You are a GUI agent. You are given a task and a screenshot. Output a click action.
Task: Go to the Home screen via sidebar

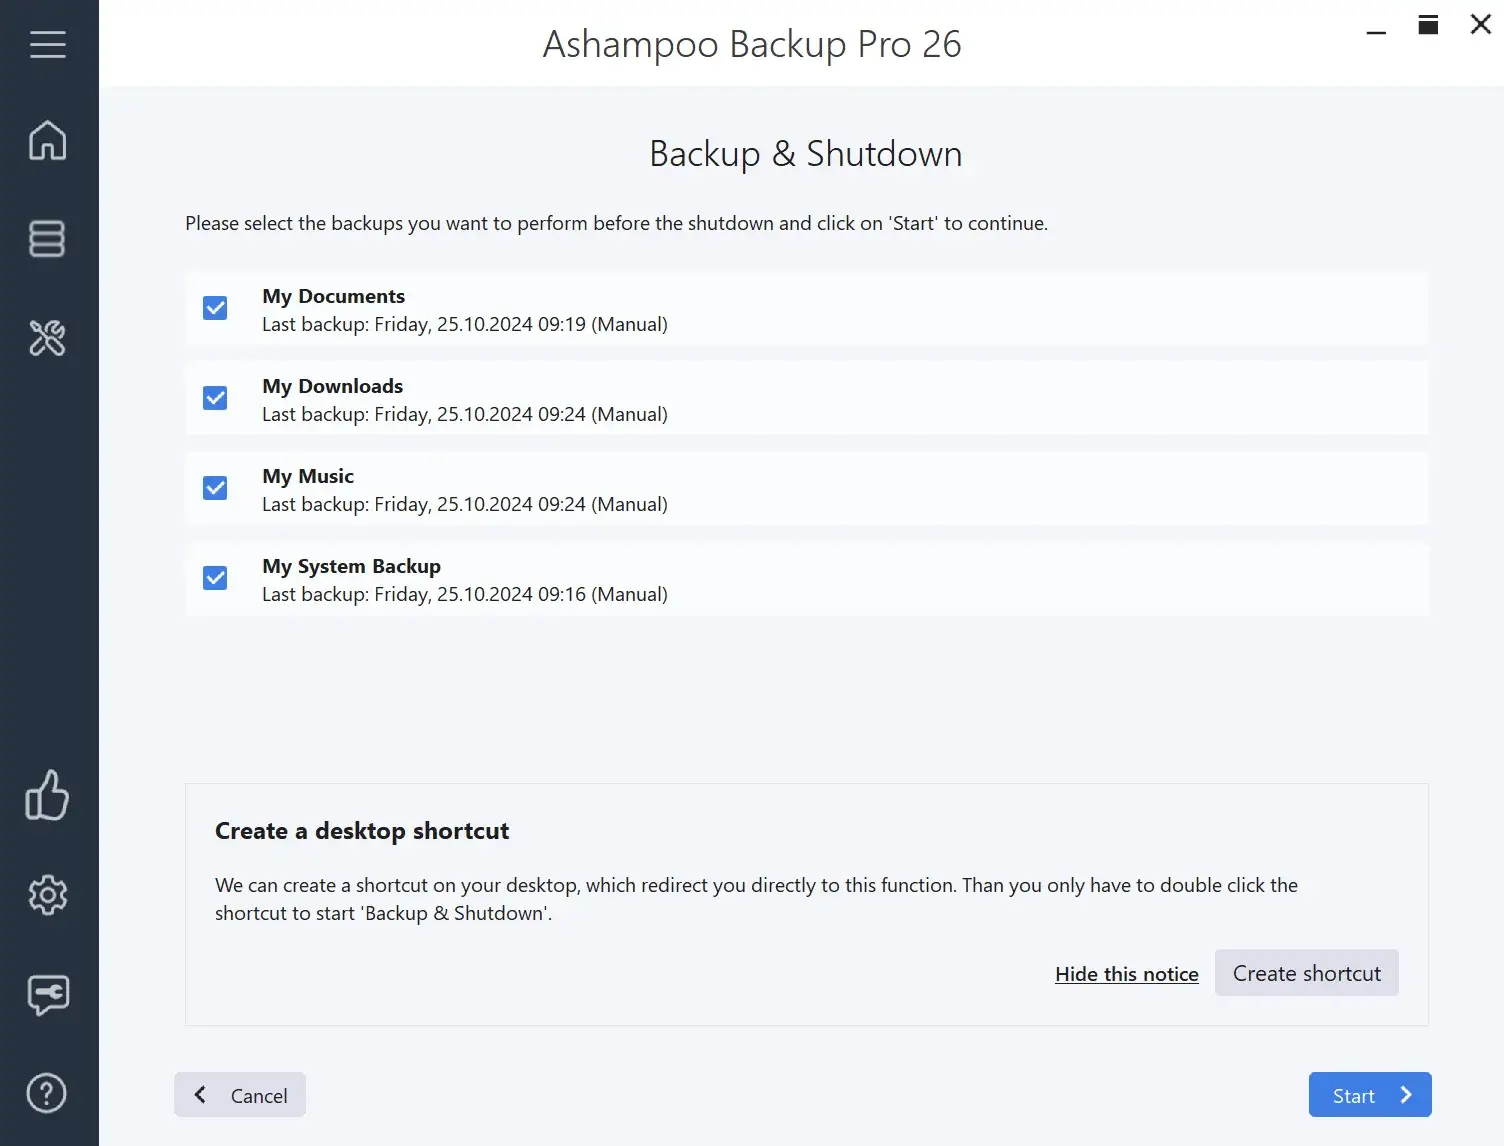(48, 141)
